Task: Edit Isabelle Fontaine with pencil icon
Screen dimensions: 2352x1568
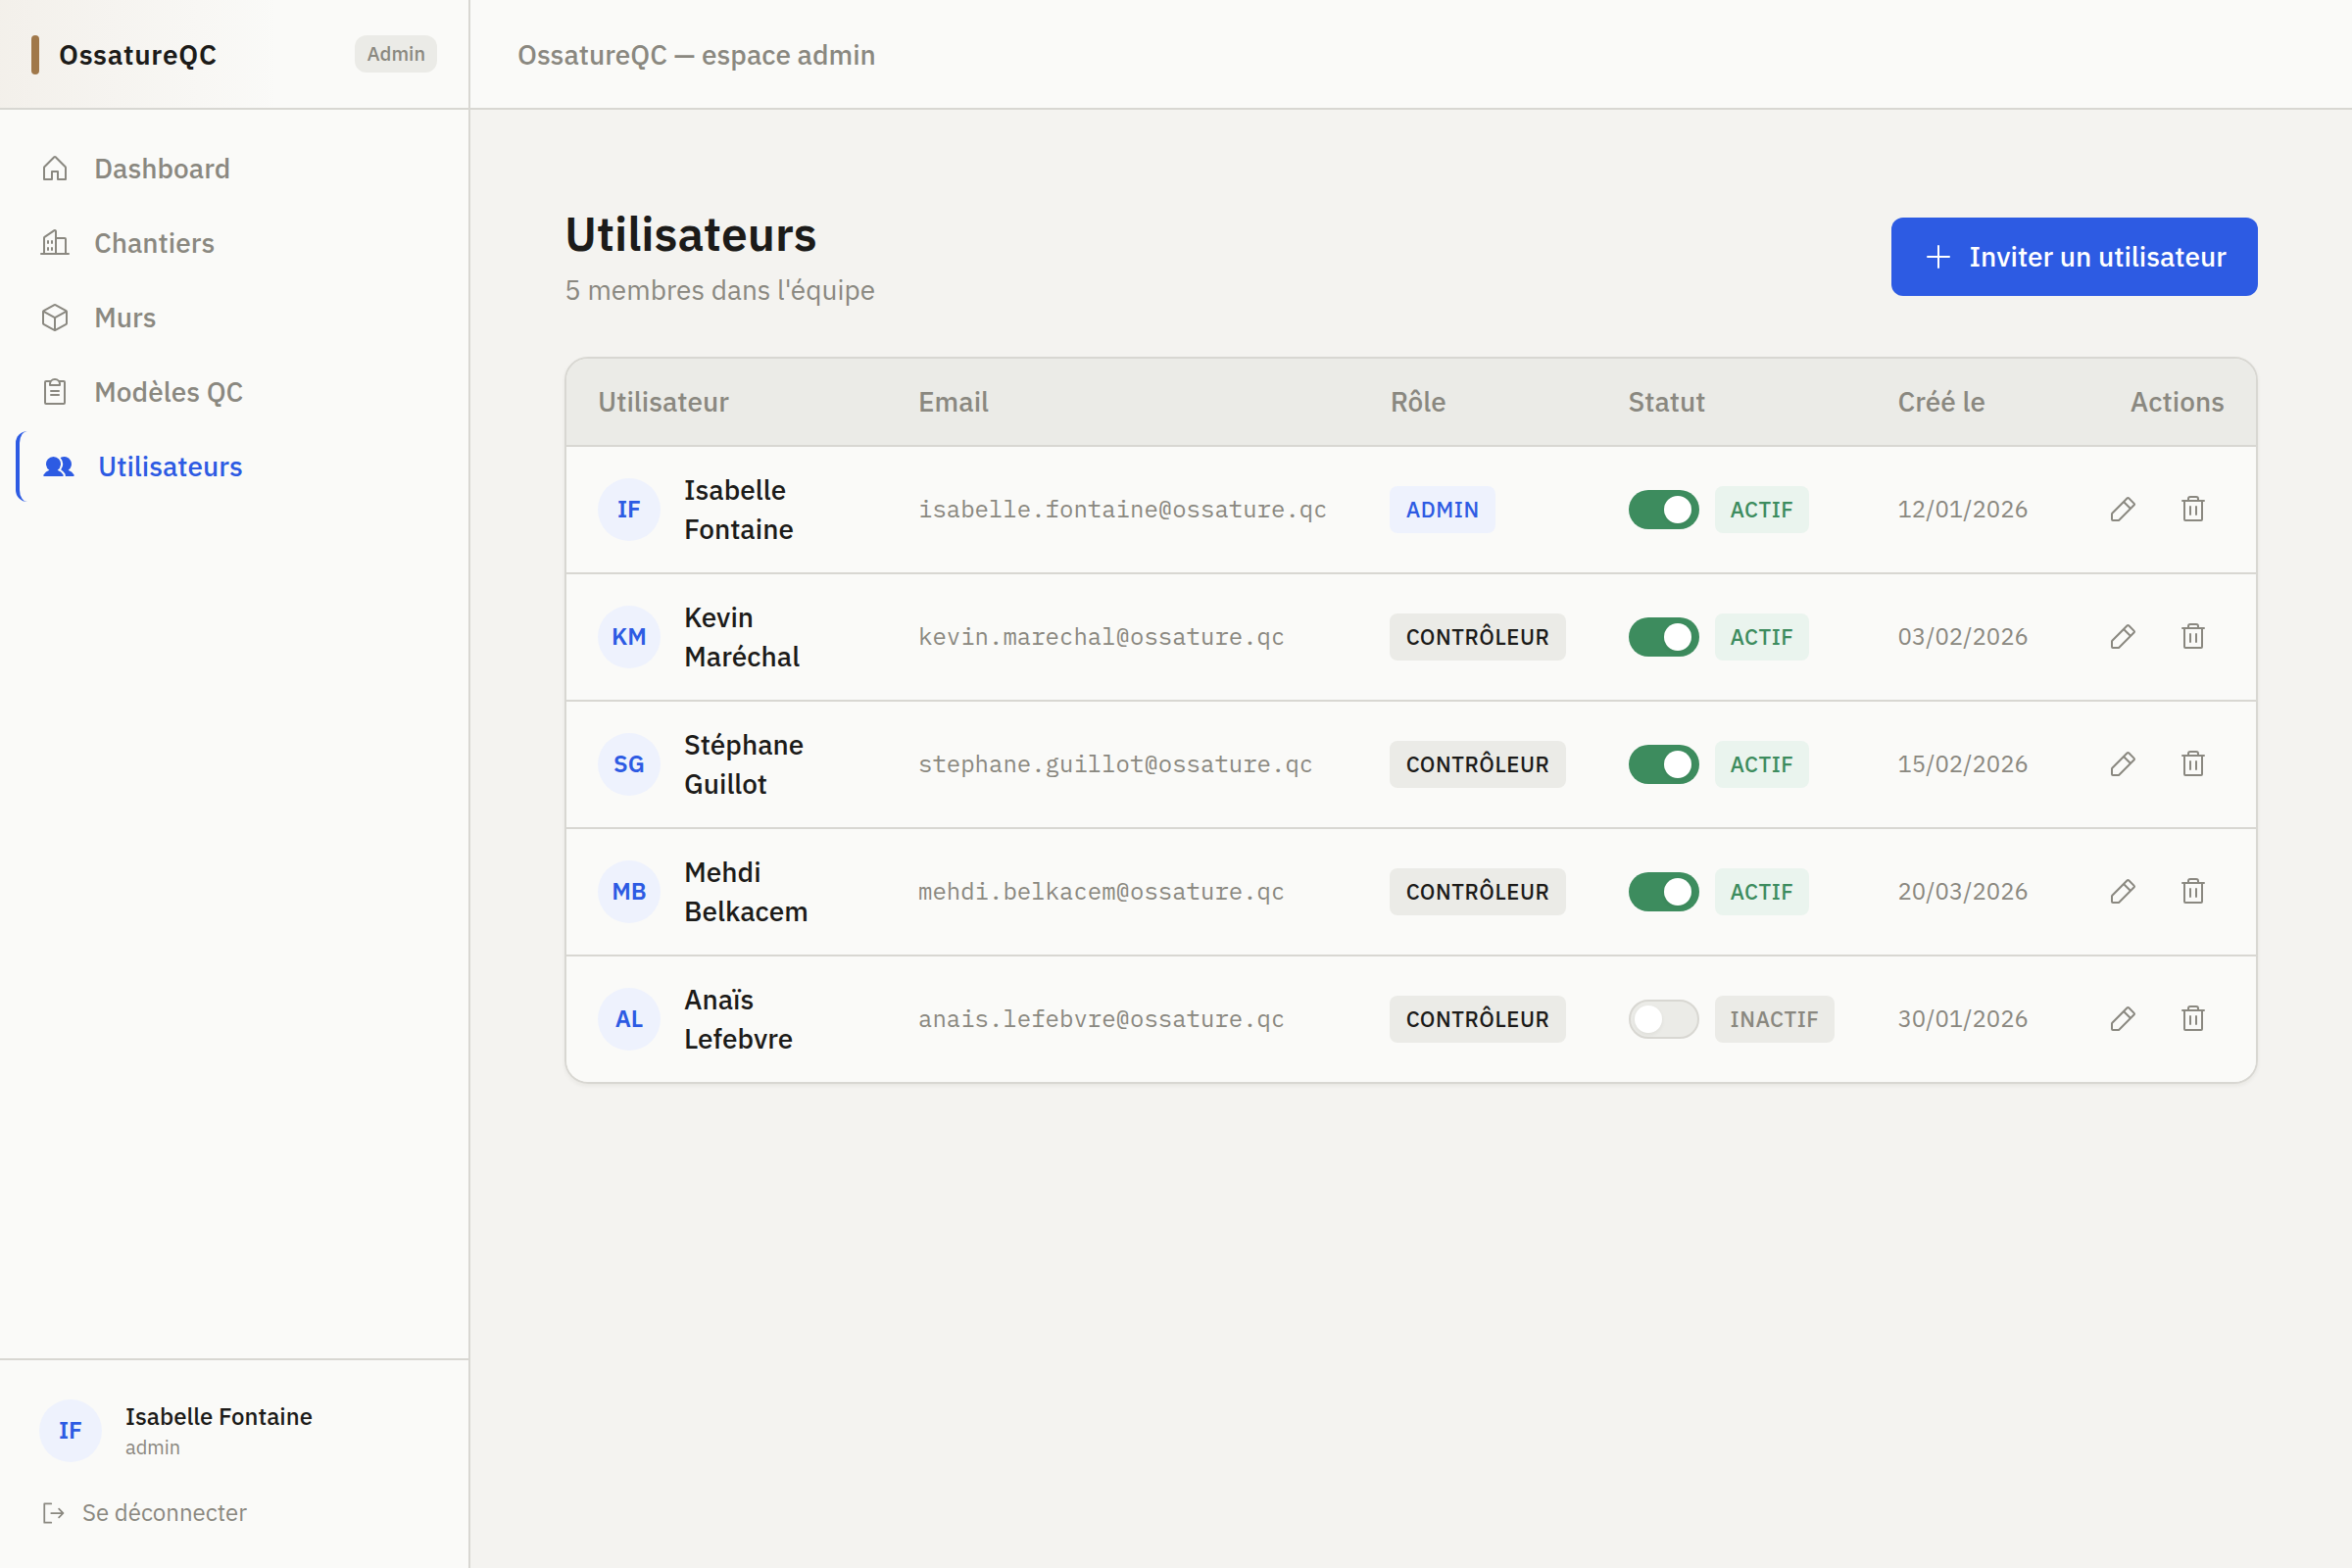Action: pos(2122,509)
